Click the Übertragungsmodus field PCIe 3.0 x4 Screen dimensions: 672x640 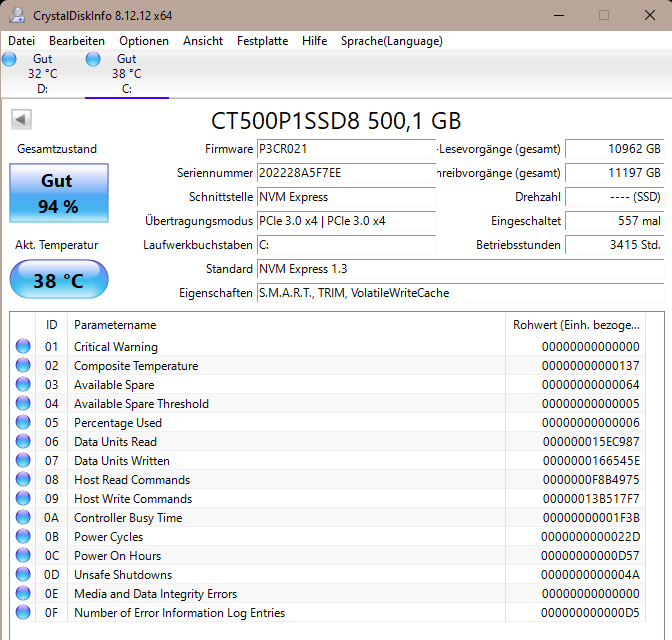click(346, 221)
